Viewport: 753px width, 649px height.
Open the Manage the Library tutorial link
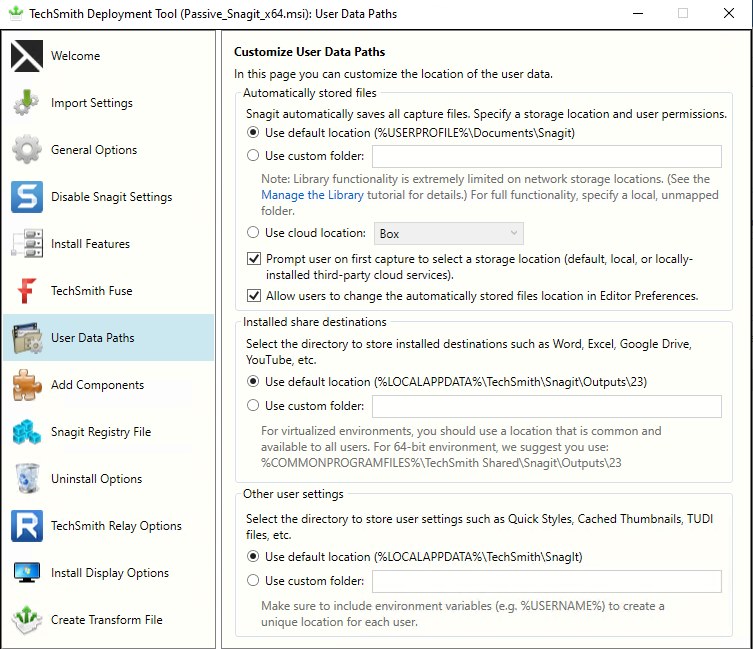point(312,195)
